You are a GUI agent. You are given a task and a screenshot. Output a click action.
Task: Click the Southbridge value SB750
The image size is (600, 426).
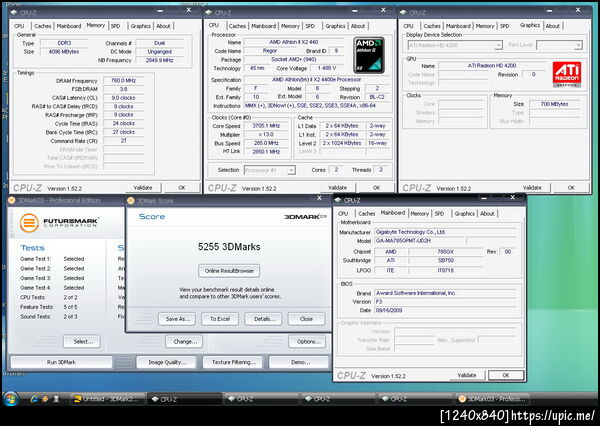pyautogui.click(x=446, y=260)
